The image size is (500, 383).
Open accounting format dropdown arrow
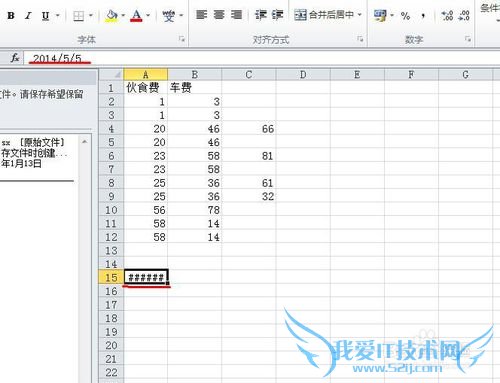click(x=392, y=15)
